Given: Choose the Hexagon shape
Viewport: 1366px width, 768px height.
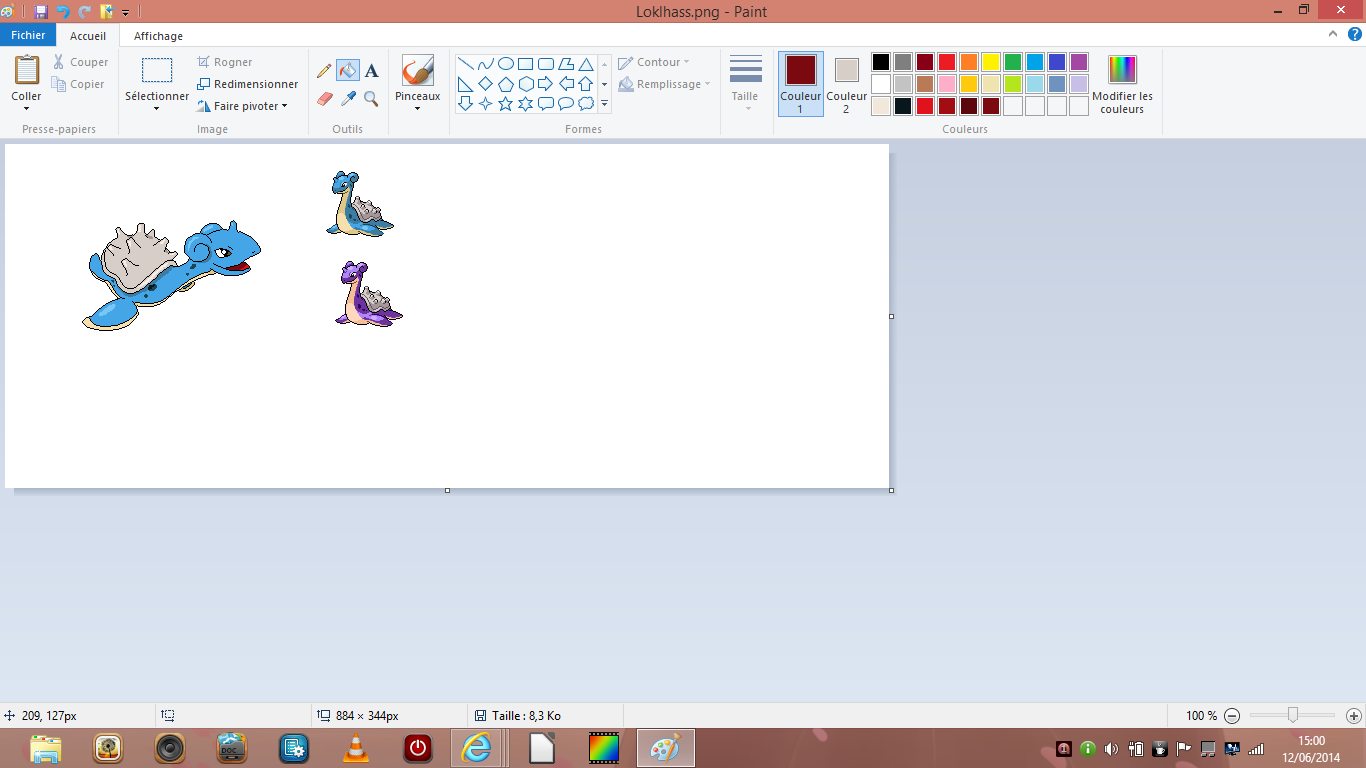Looking at the screenshot, I should tap(526, 84).
